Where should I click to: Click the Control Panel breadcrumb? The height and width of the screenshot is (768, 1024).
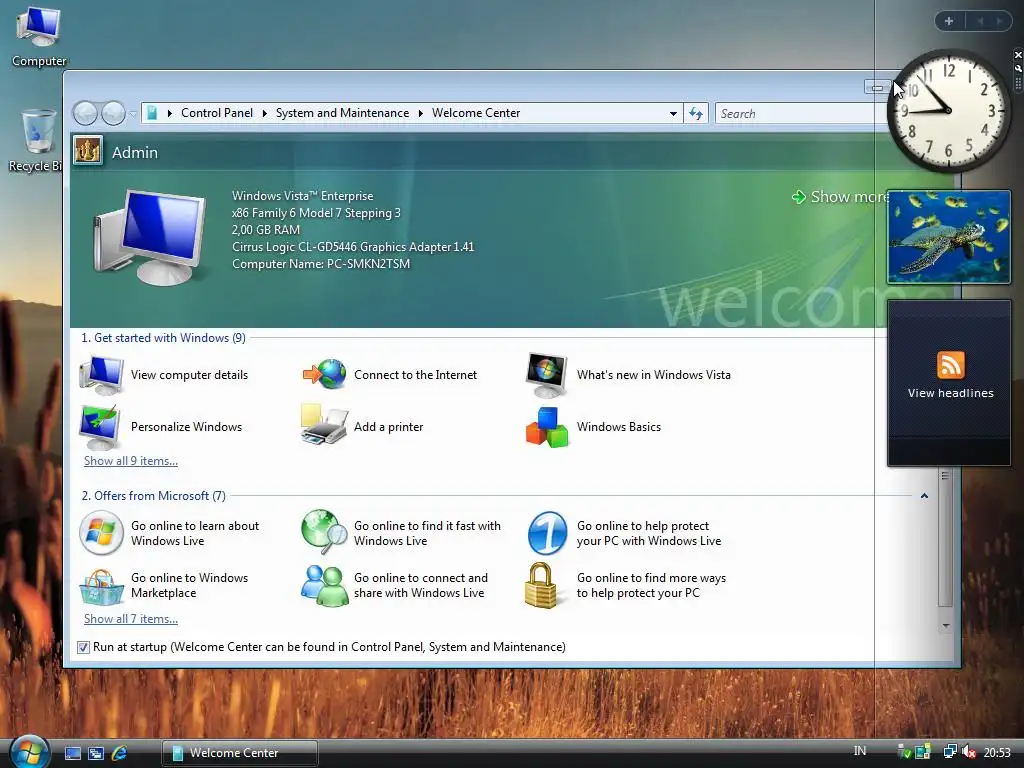point(217,113)
